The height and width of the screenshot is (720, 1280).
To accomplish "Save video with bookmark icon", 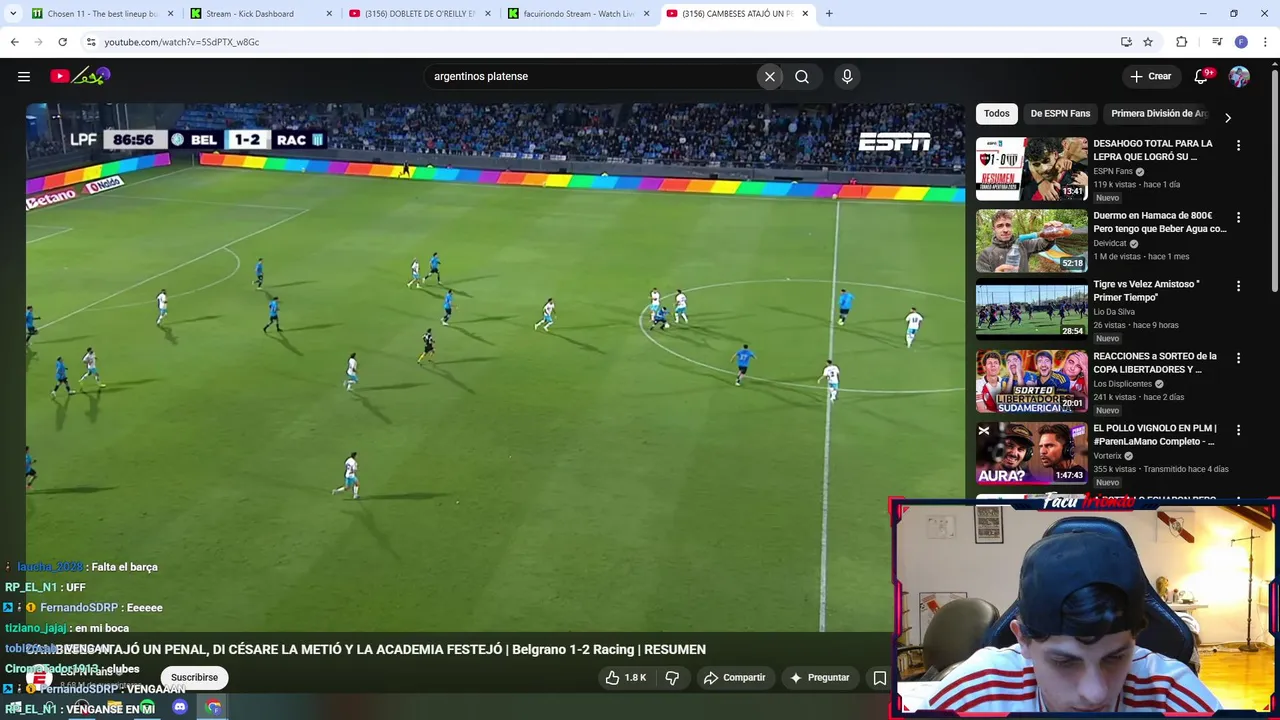I will pos(880,678).
